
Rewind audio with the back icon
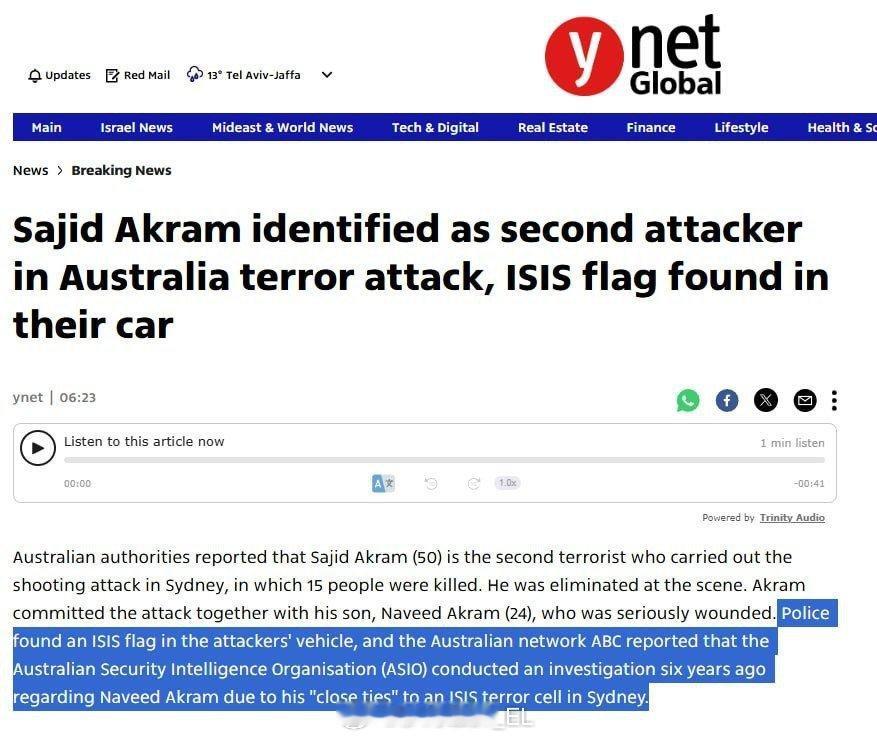(x=431, y=483)
